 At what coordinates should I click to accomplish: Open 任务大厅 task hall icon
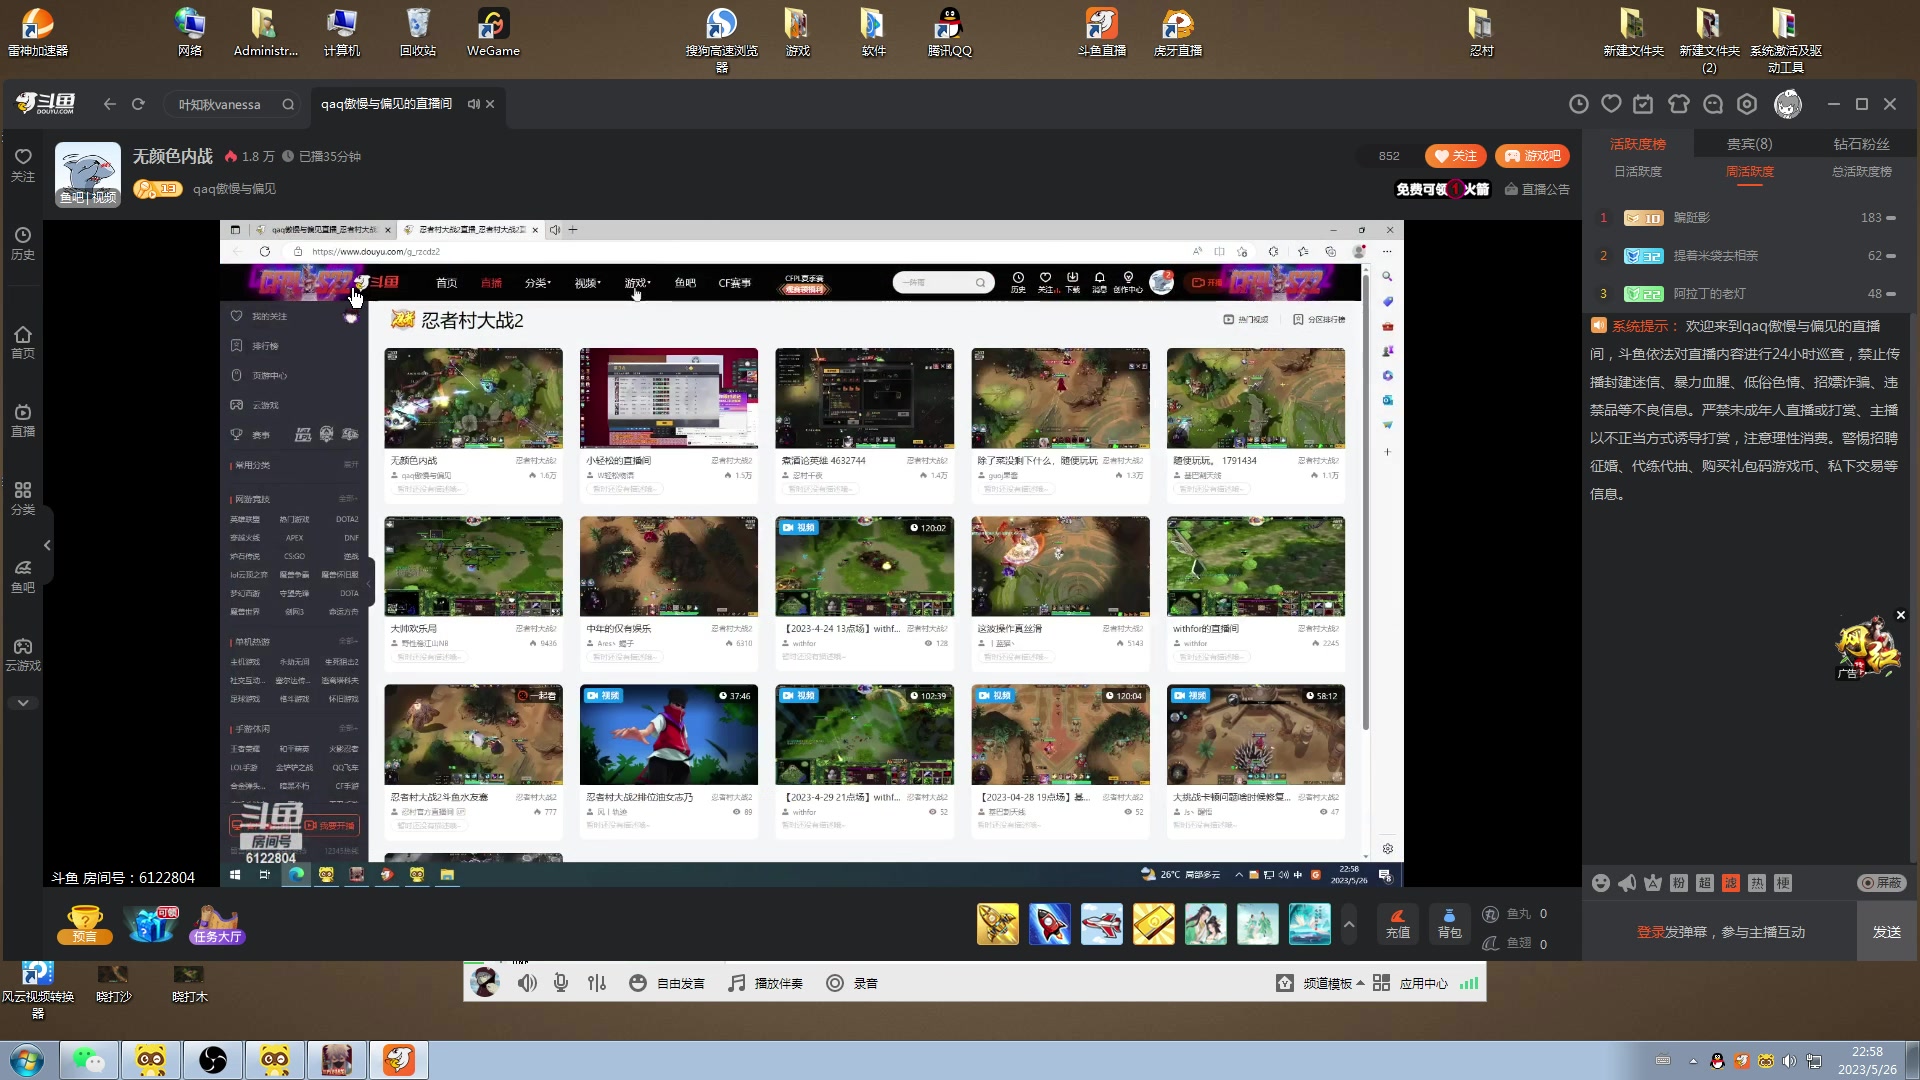coord(217,924)
